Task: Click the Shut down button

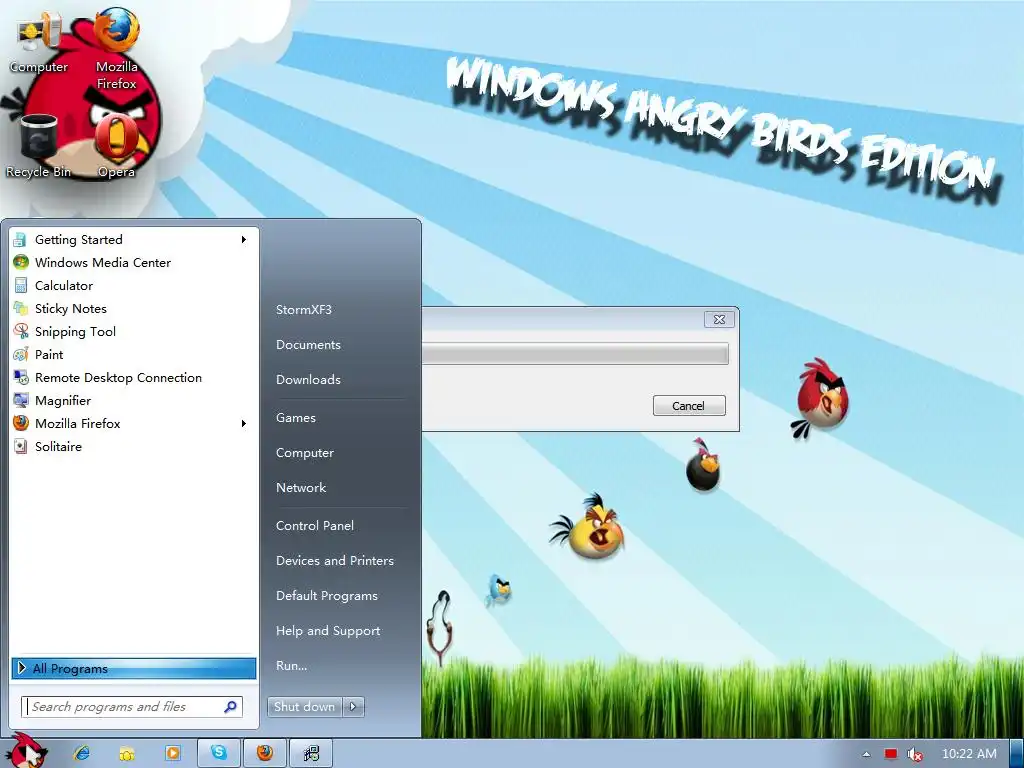Action: click(304, 707)
